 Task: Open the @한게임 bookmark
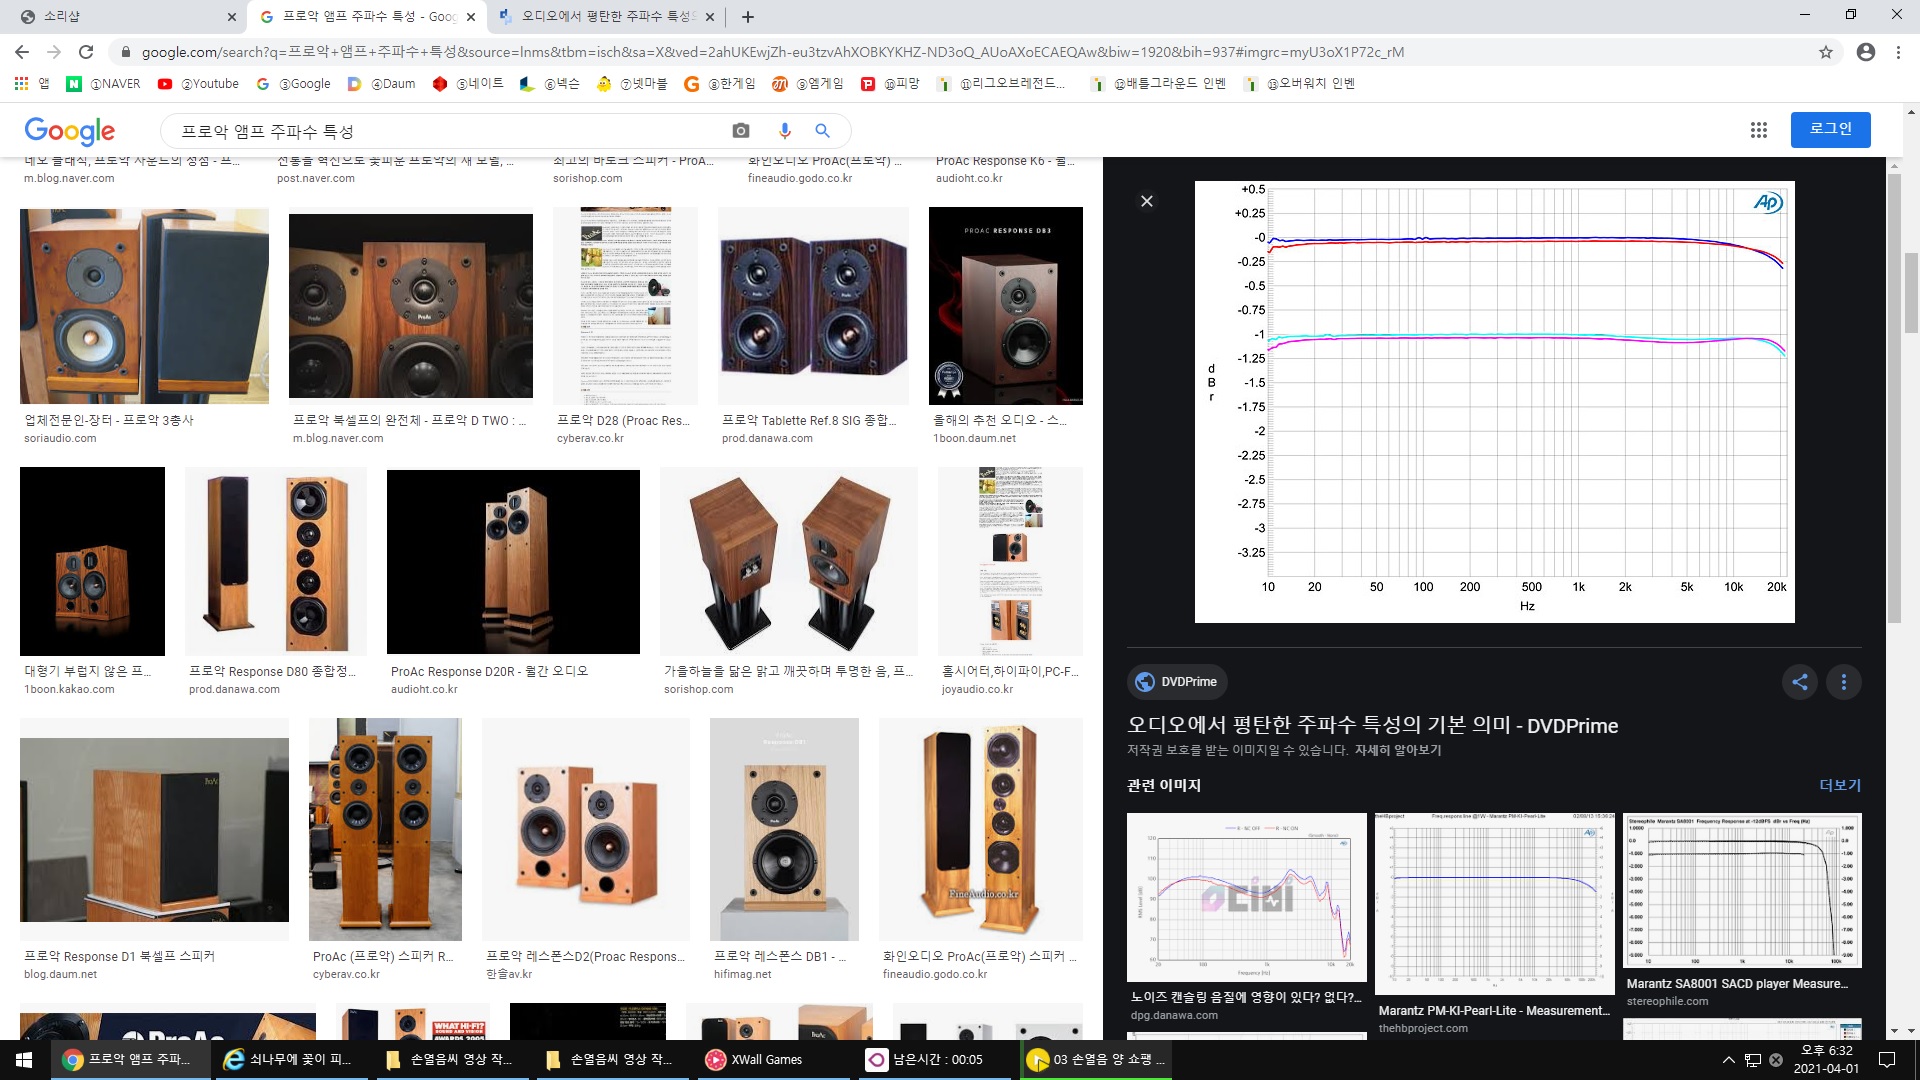720,84
